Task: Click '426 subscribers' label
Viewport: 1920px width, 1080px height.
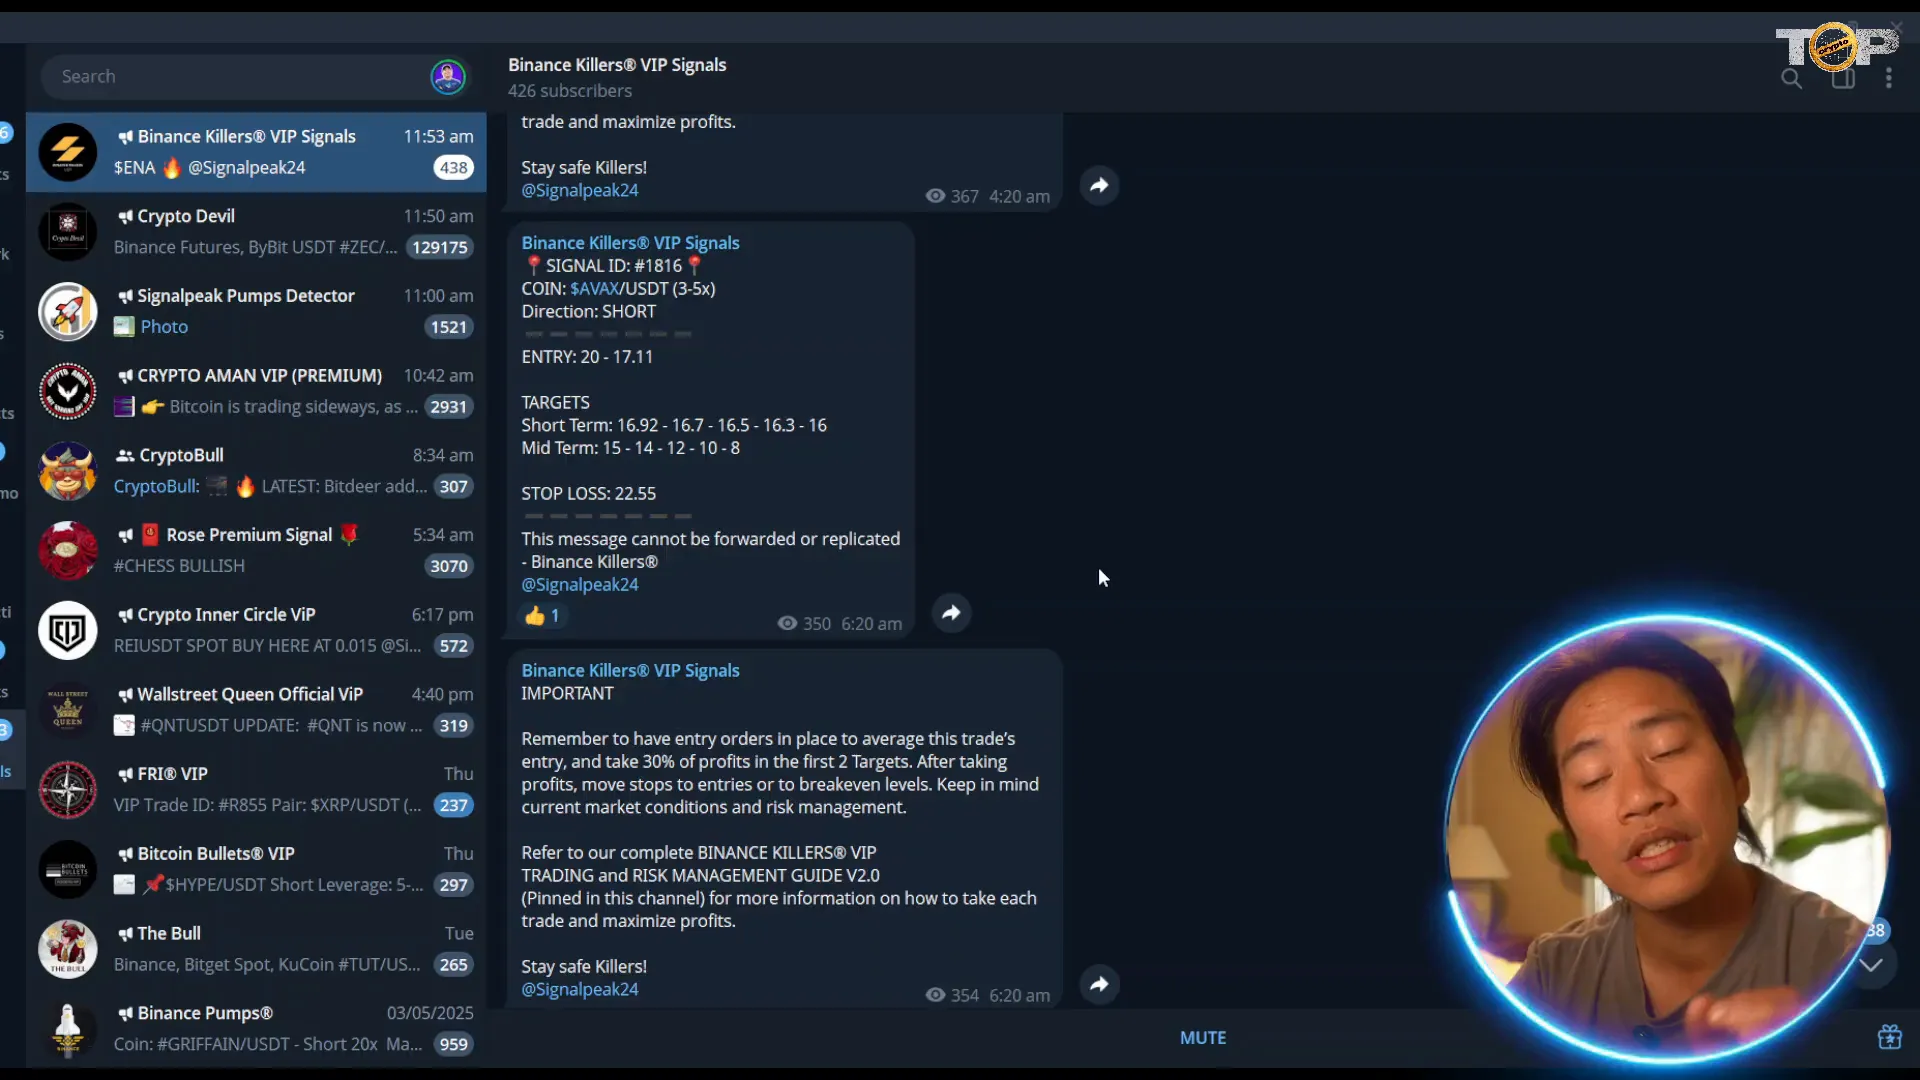Action: click(x=570, y=91)
